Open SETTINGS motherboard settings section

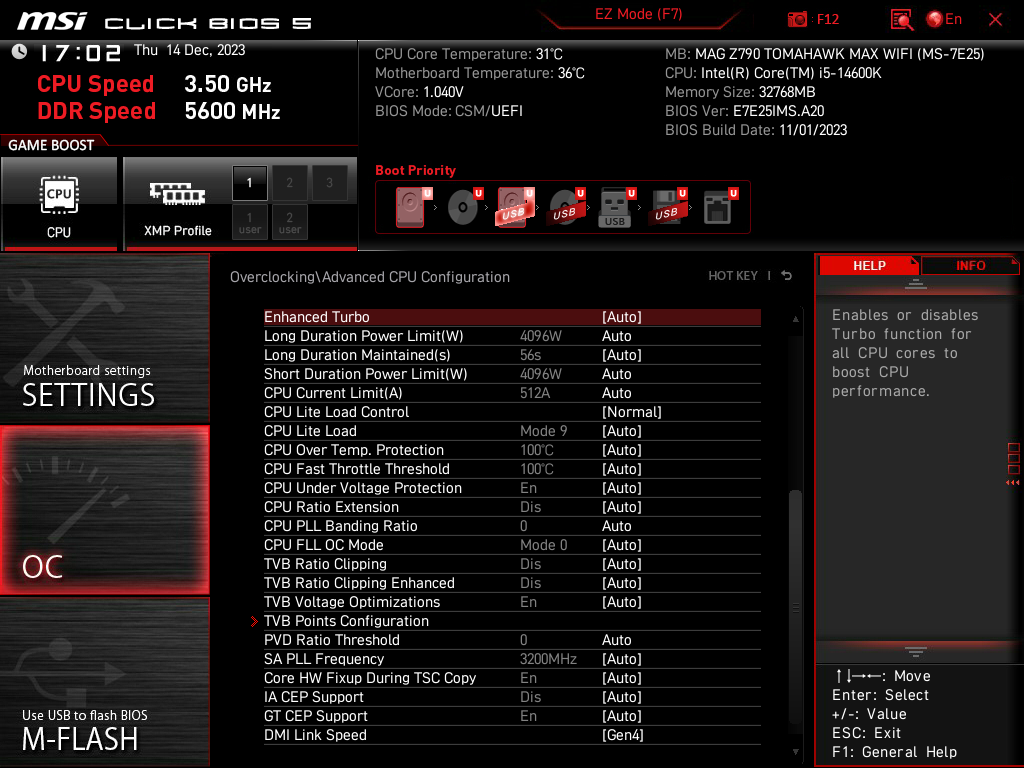(104, 338)
